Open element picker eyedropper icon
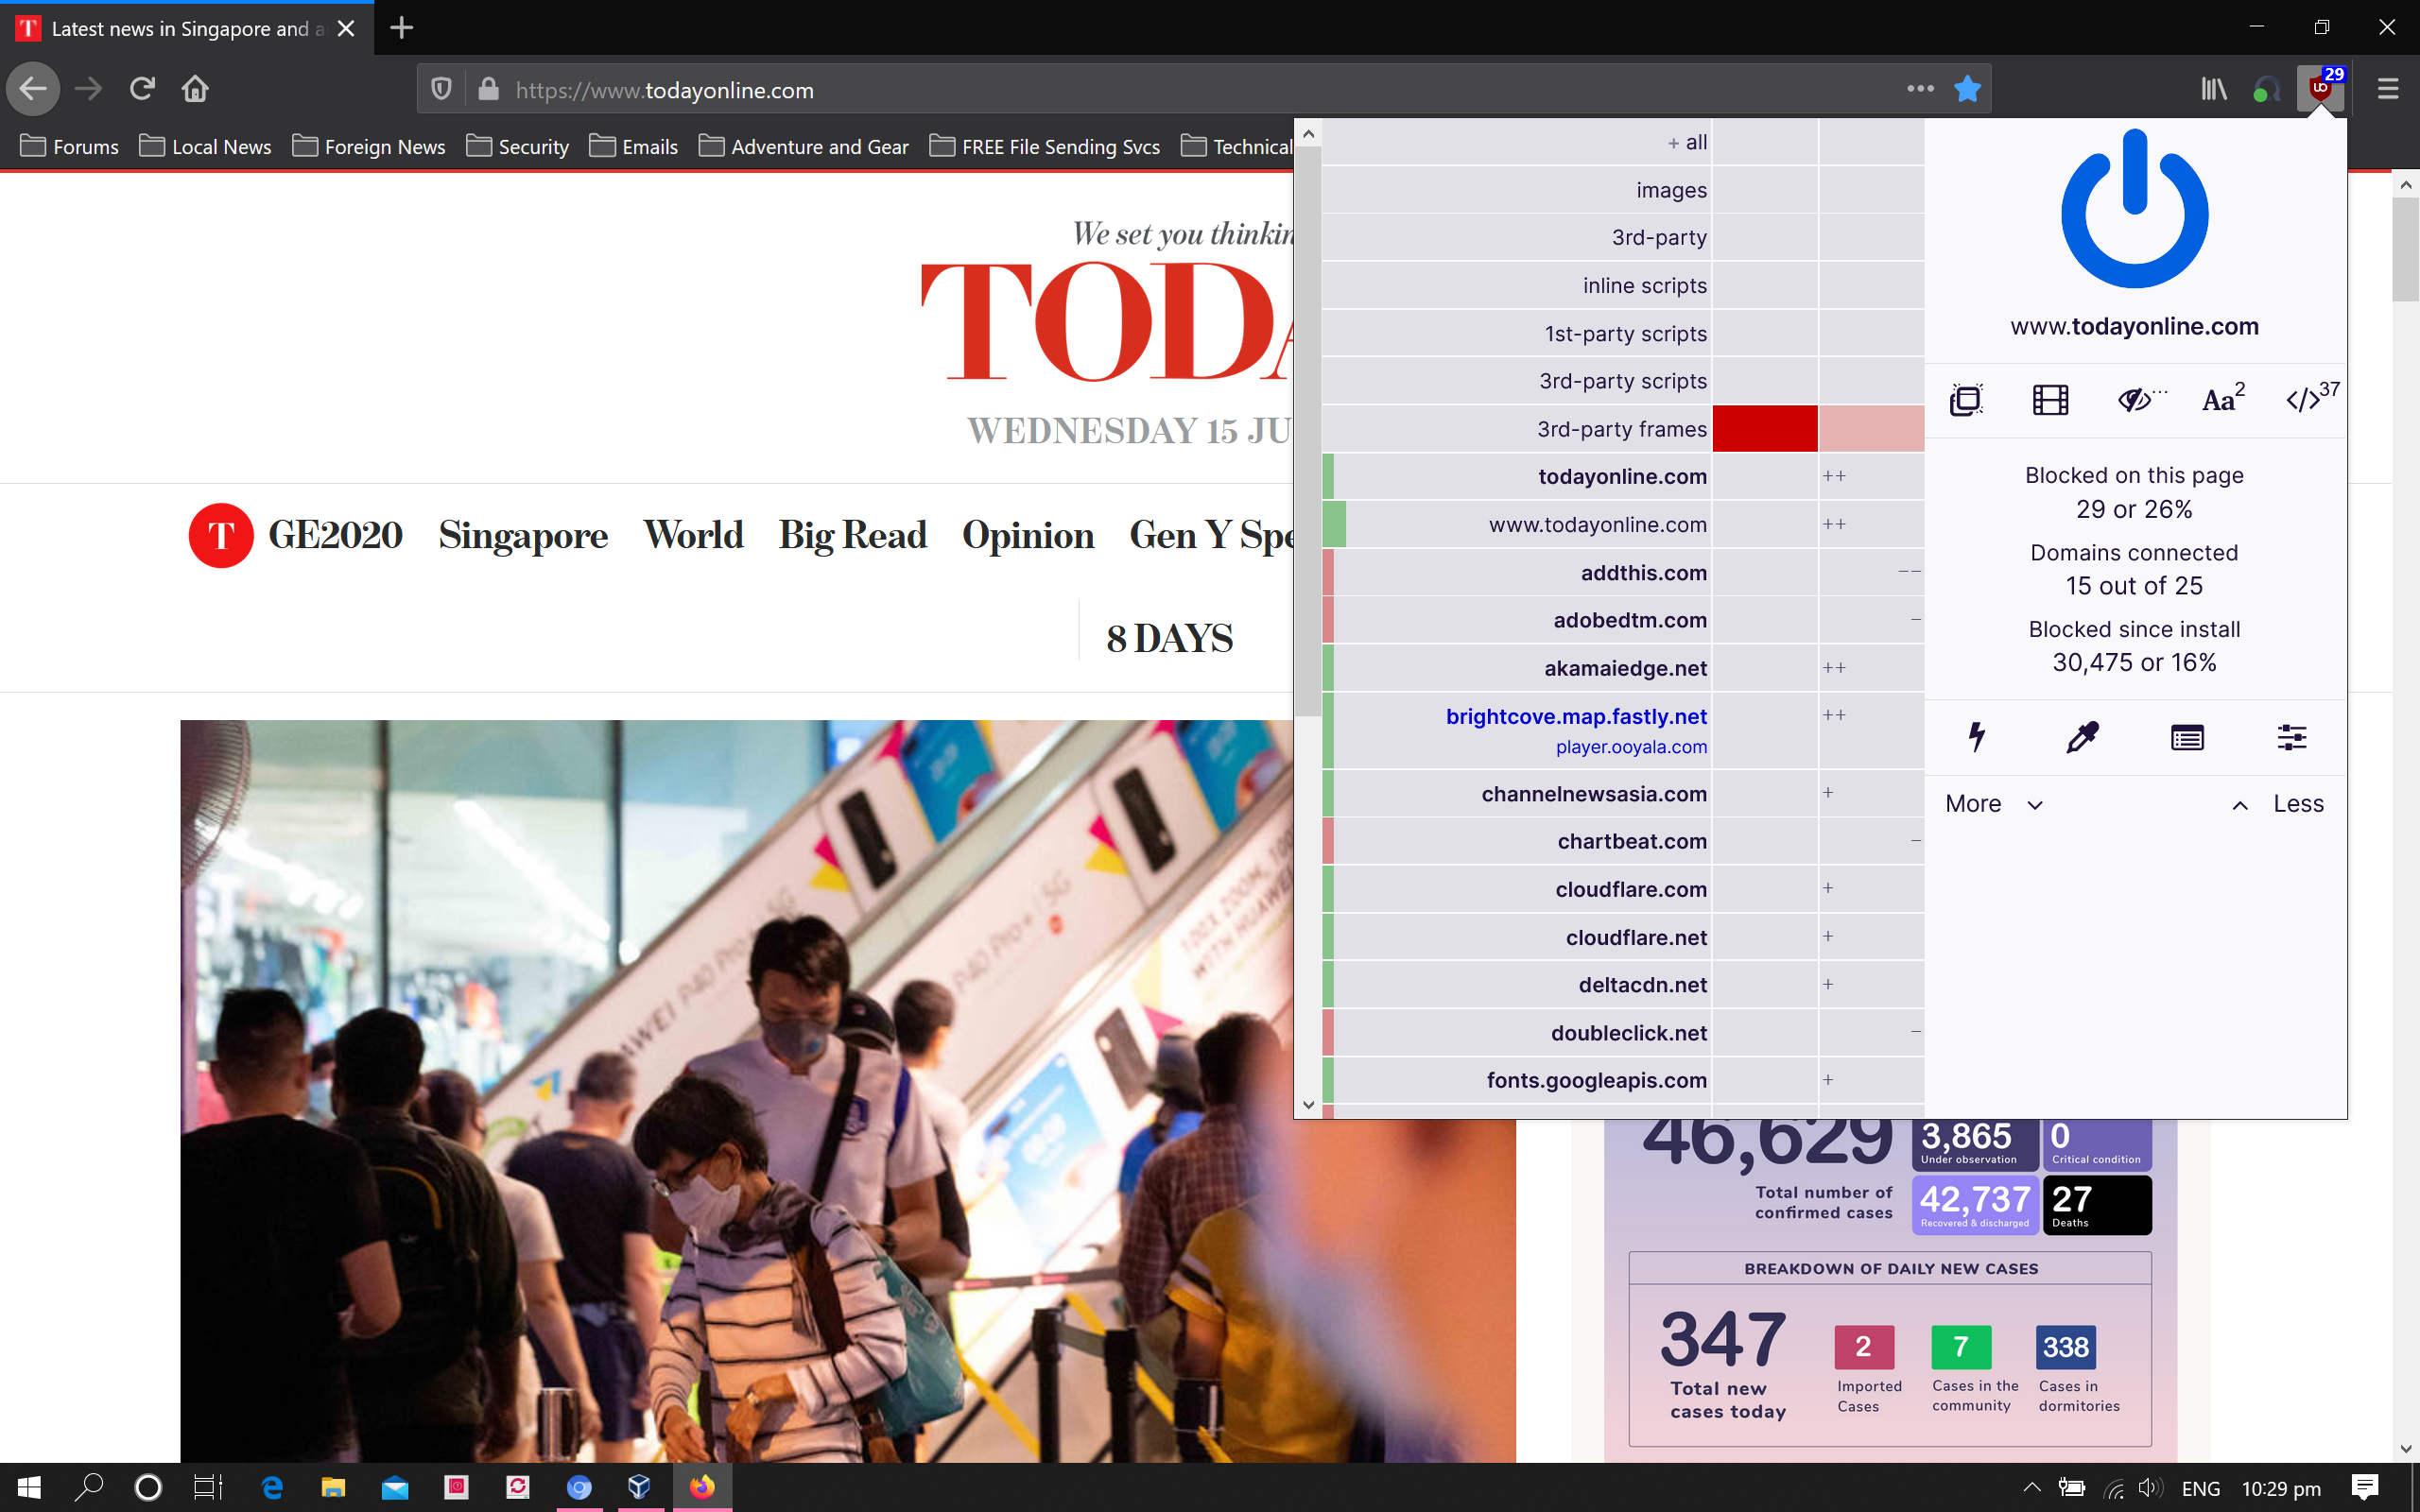2420x1512 pixels. 2082,738
